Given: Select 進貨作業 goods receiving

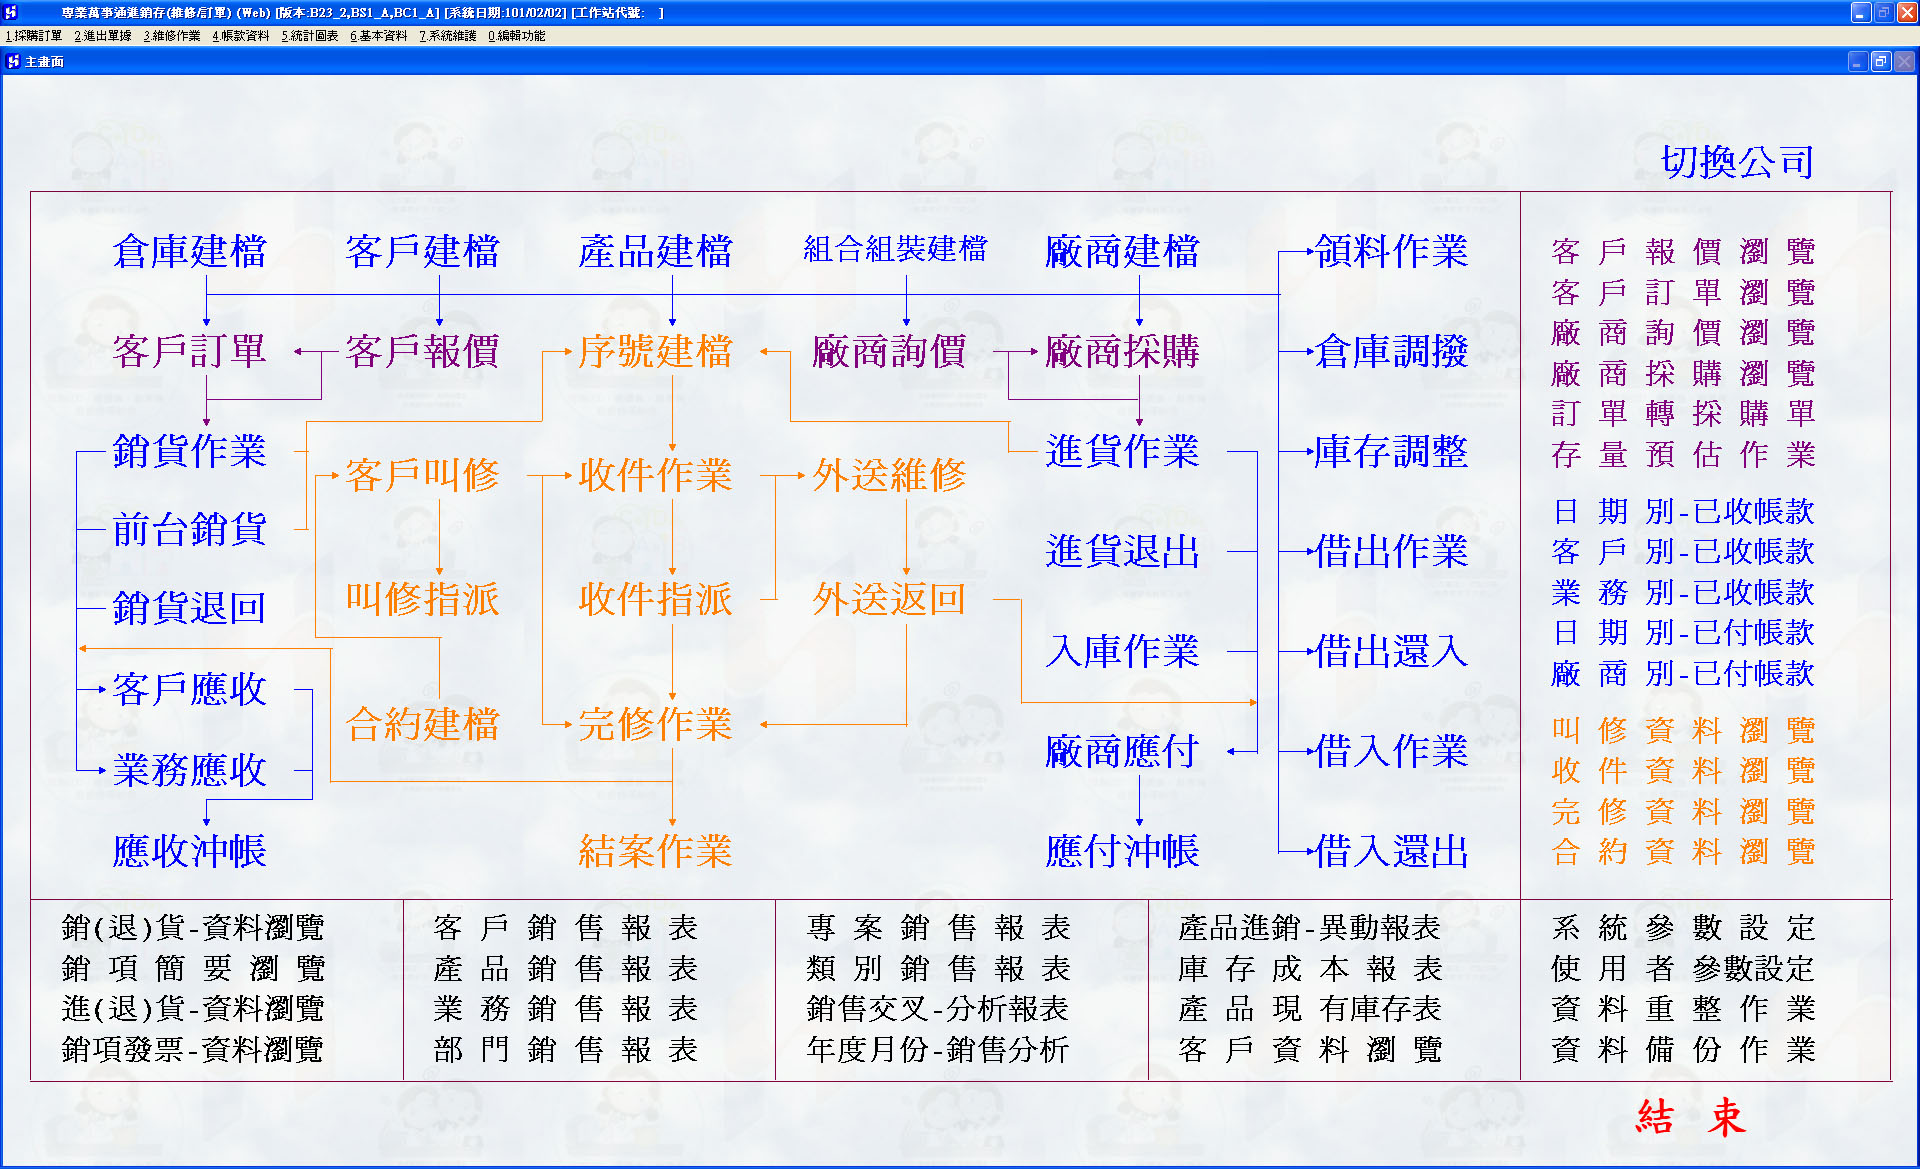Looking at the screenshot, I should click(x=1122, y=452).
